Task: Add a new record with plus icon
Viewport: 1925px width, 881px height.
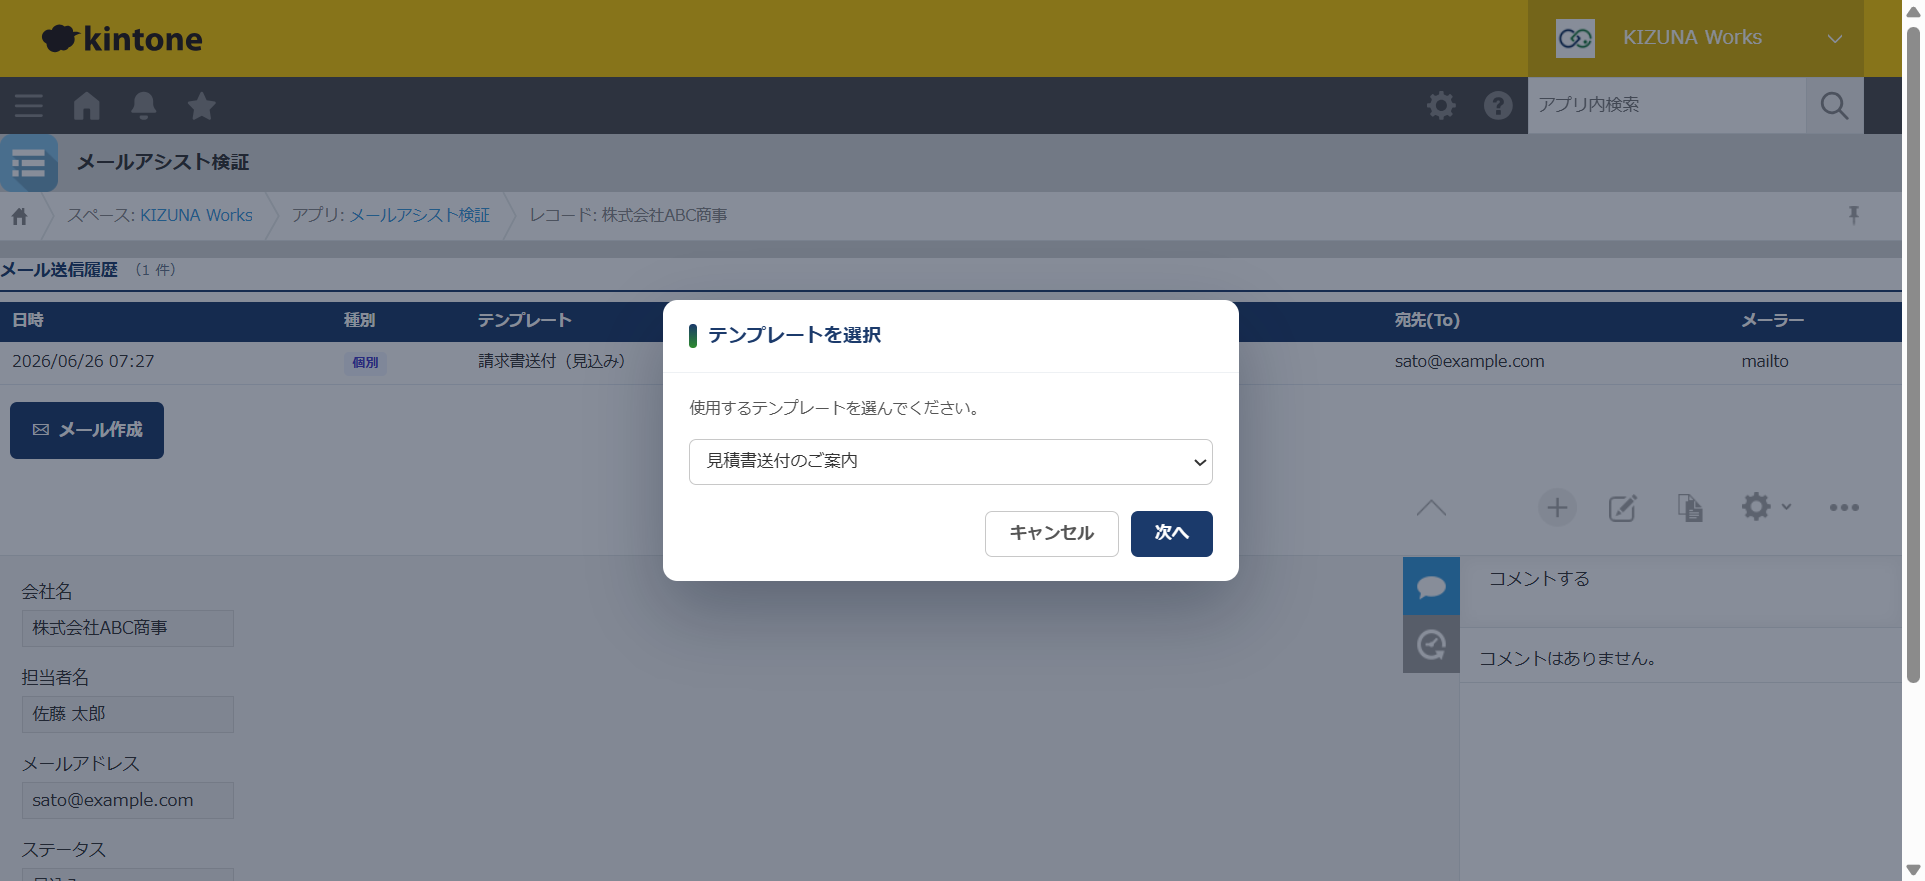Action: pos(1557,508)
